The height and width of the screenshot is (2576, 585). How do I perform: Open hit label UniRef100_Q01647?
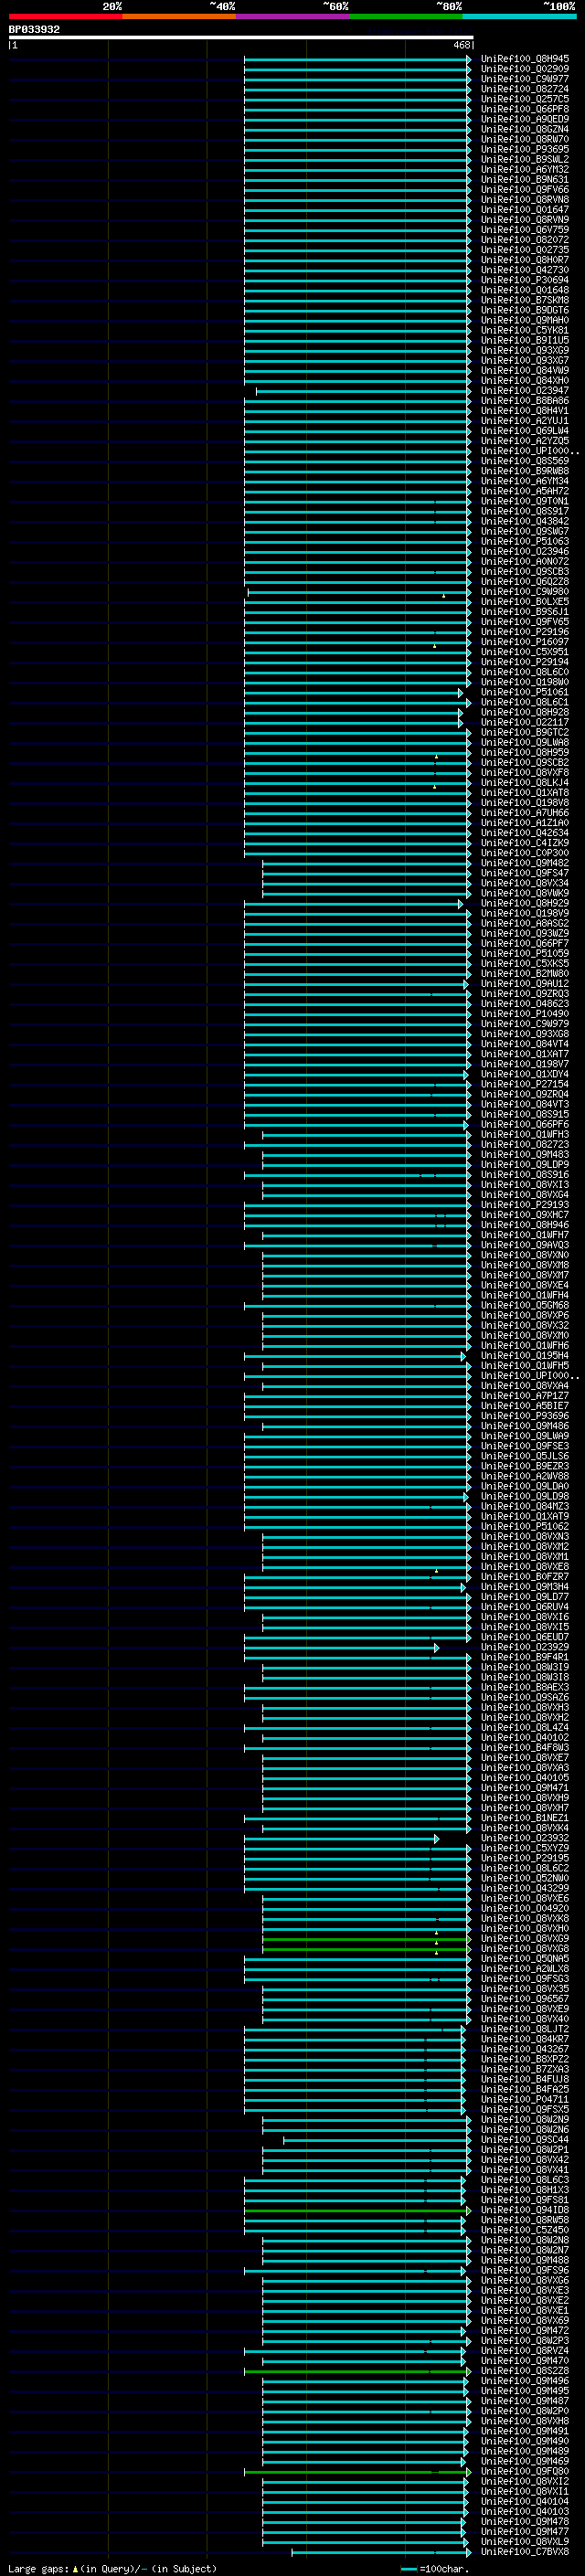pyautogui.click(x=525, y=210)
